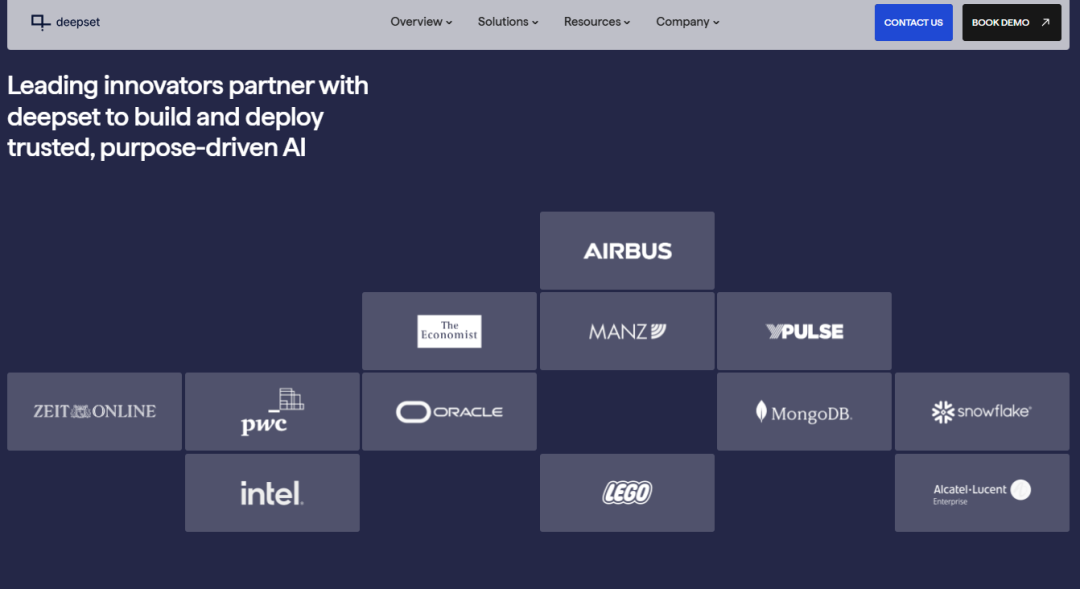Open the Zeit Online logo tile
The image size is (1080, 589).
94,412
